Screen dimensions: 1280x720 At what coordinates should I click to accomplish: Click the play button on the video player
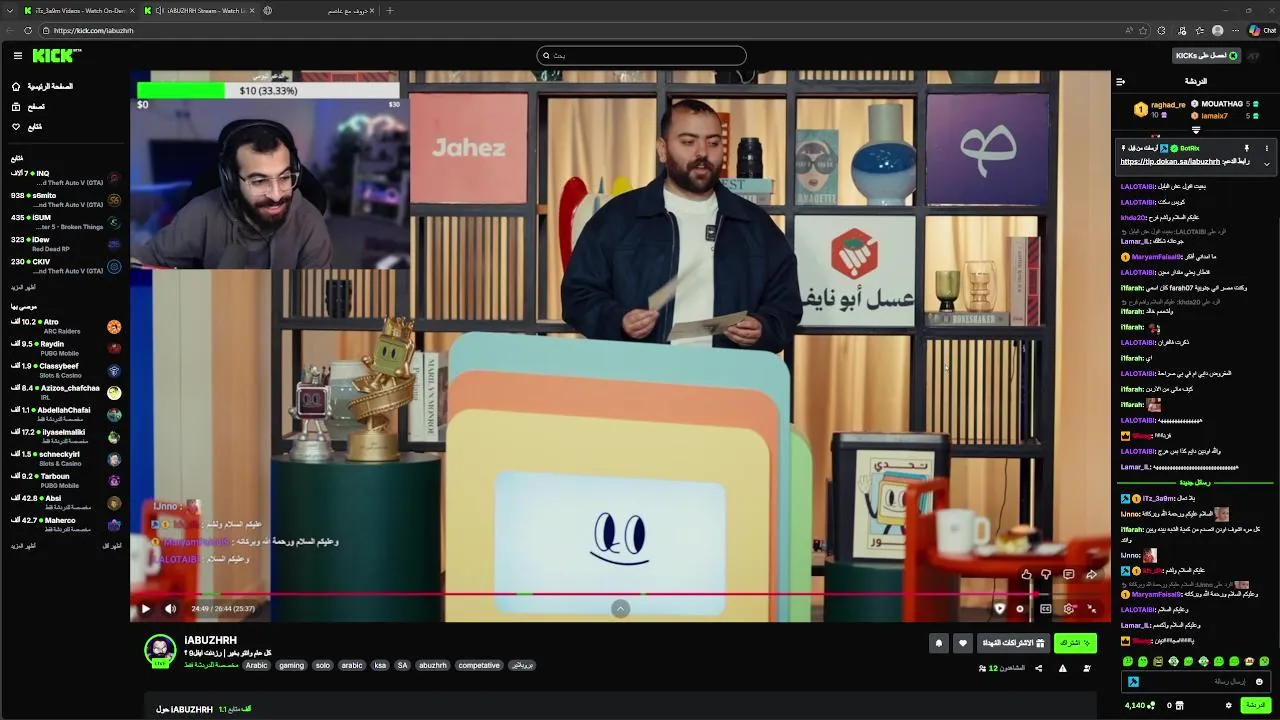pos(145,608)
